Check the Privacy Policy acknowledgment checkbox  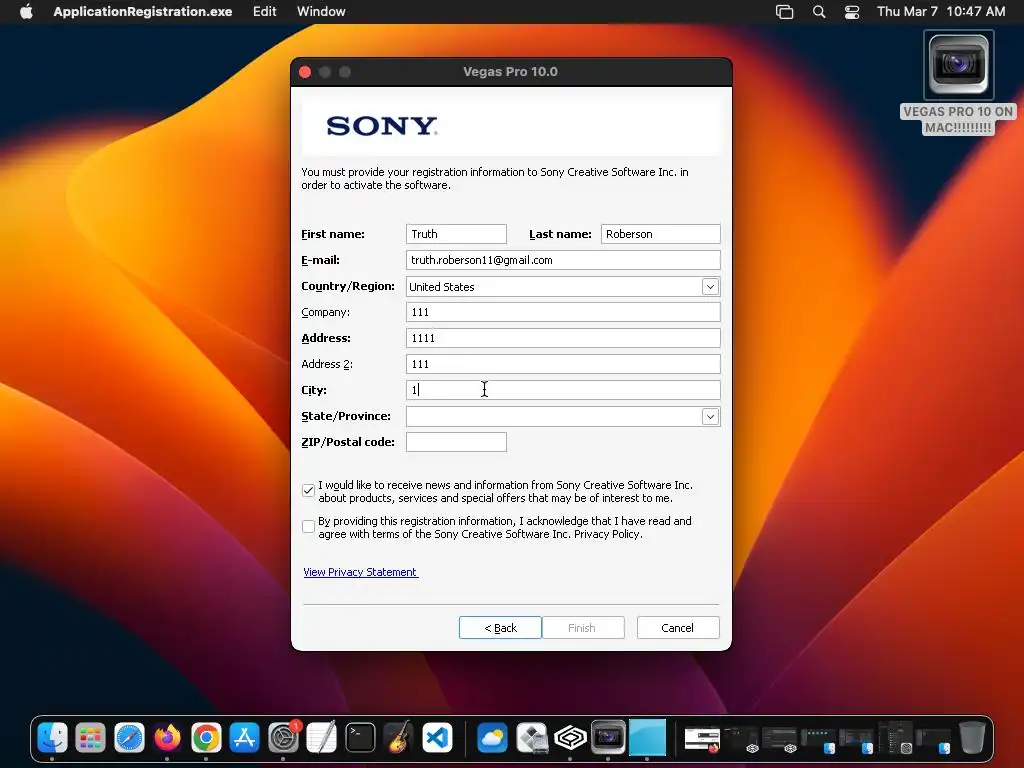point(308,526)
